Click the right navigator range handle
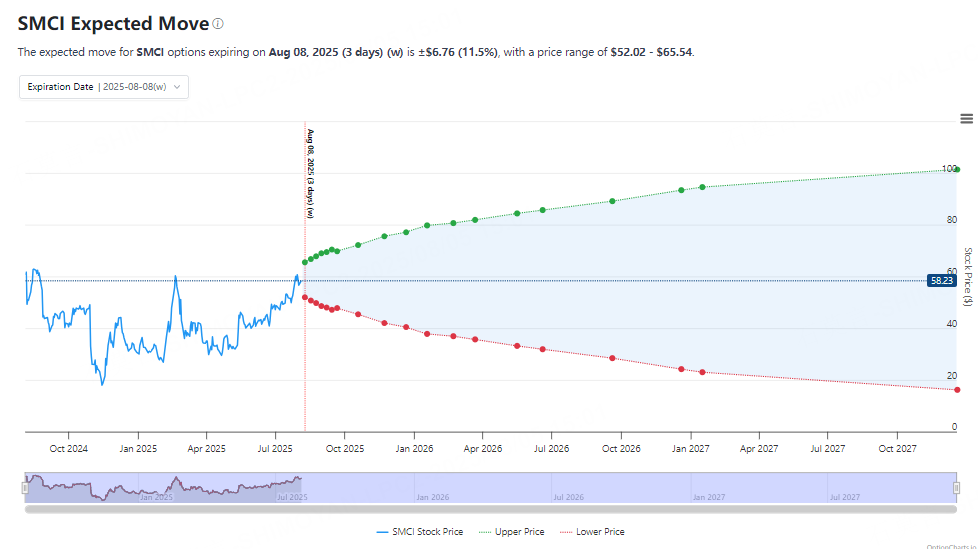Screen dimensions: 978x549 [x=956, y=488]
